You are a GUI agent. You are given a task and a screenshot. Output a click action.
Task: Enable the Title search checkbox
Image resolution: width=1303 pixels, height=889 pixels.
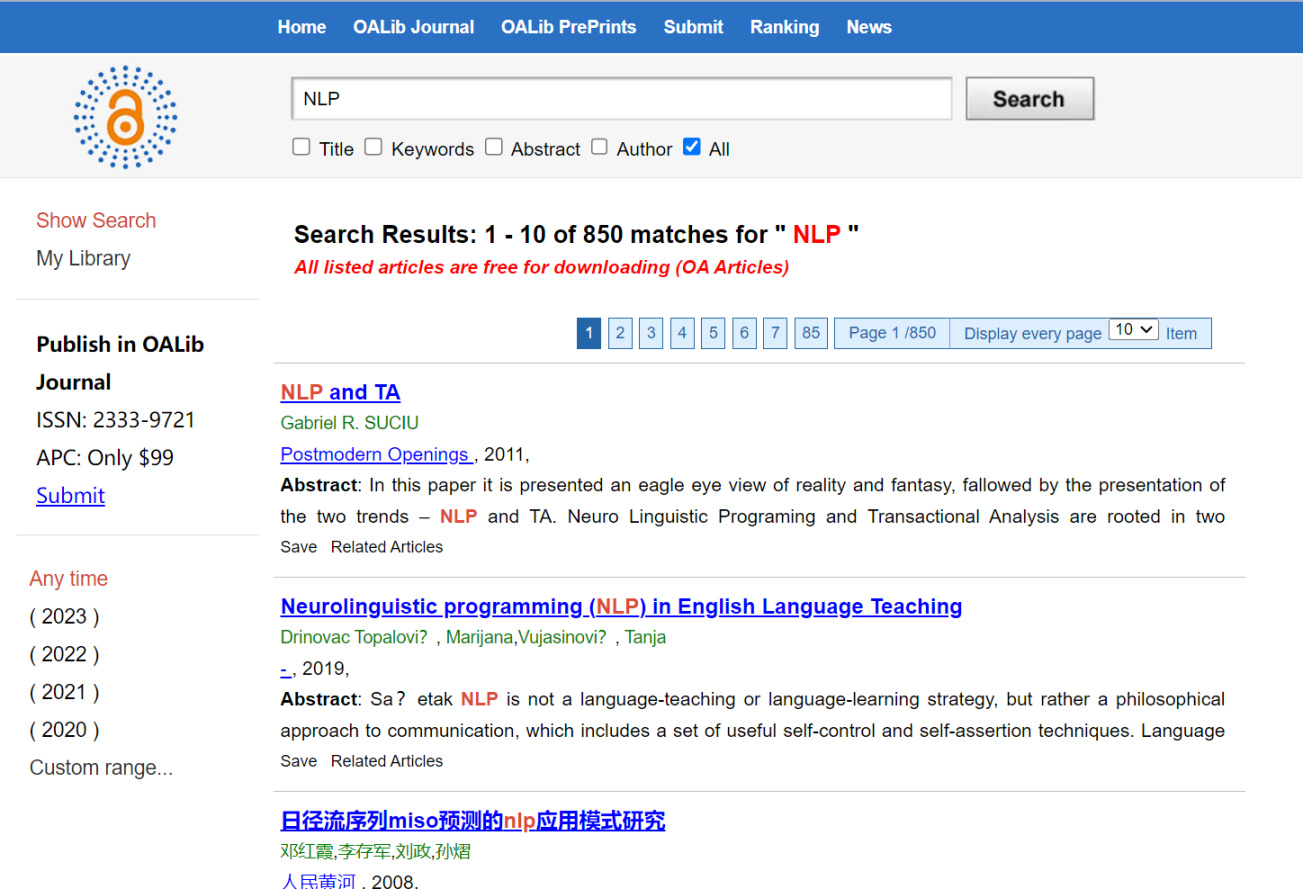[x=301, y=147]
